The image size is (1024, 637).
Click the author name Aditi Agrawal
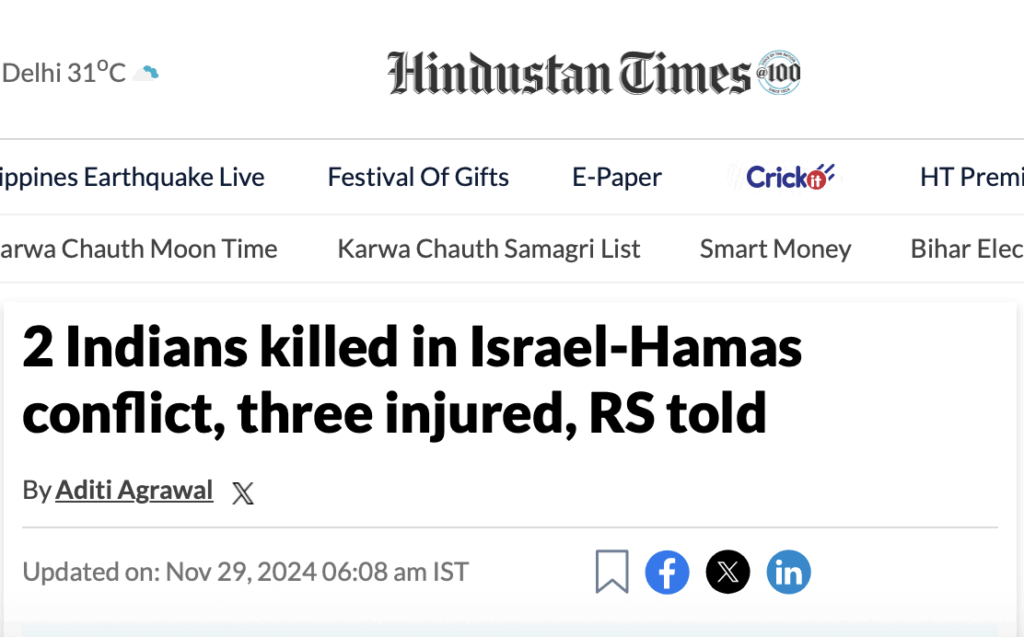coord(134,490)
